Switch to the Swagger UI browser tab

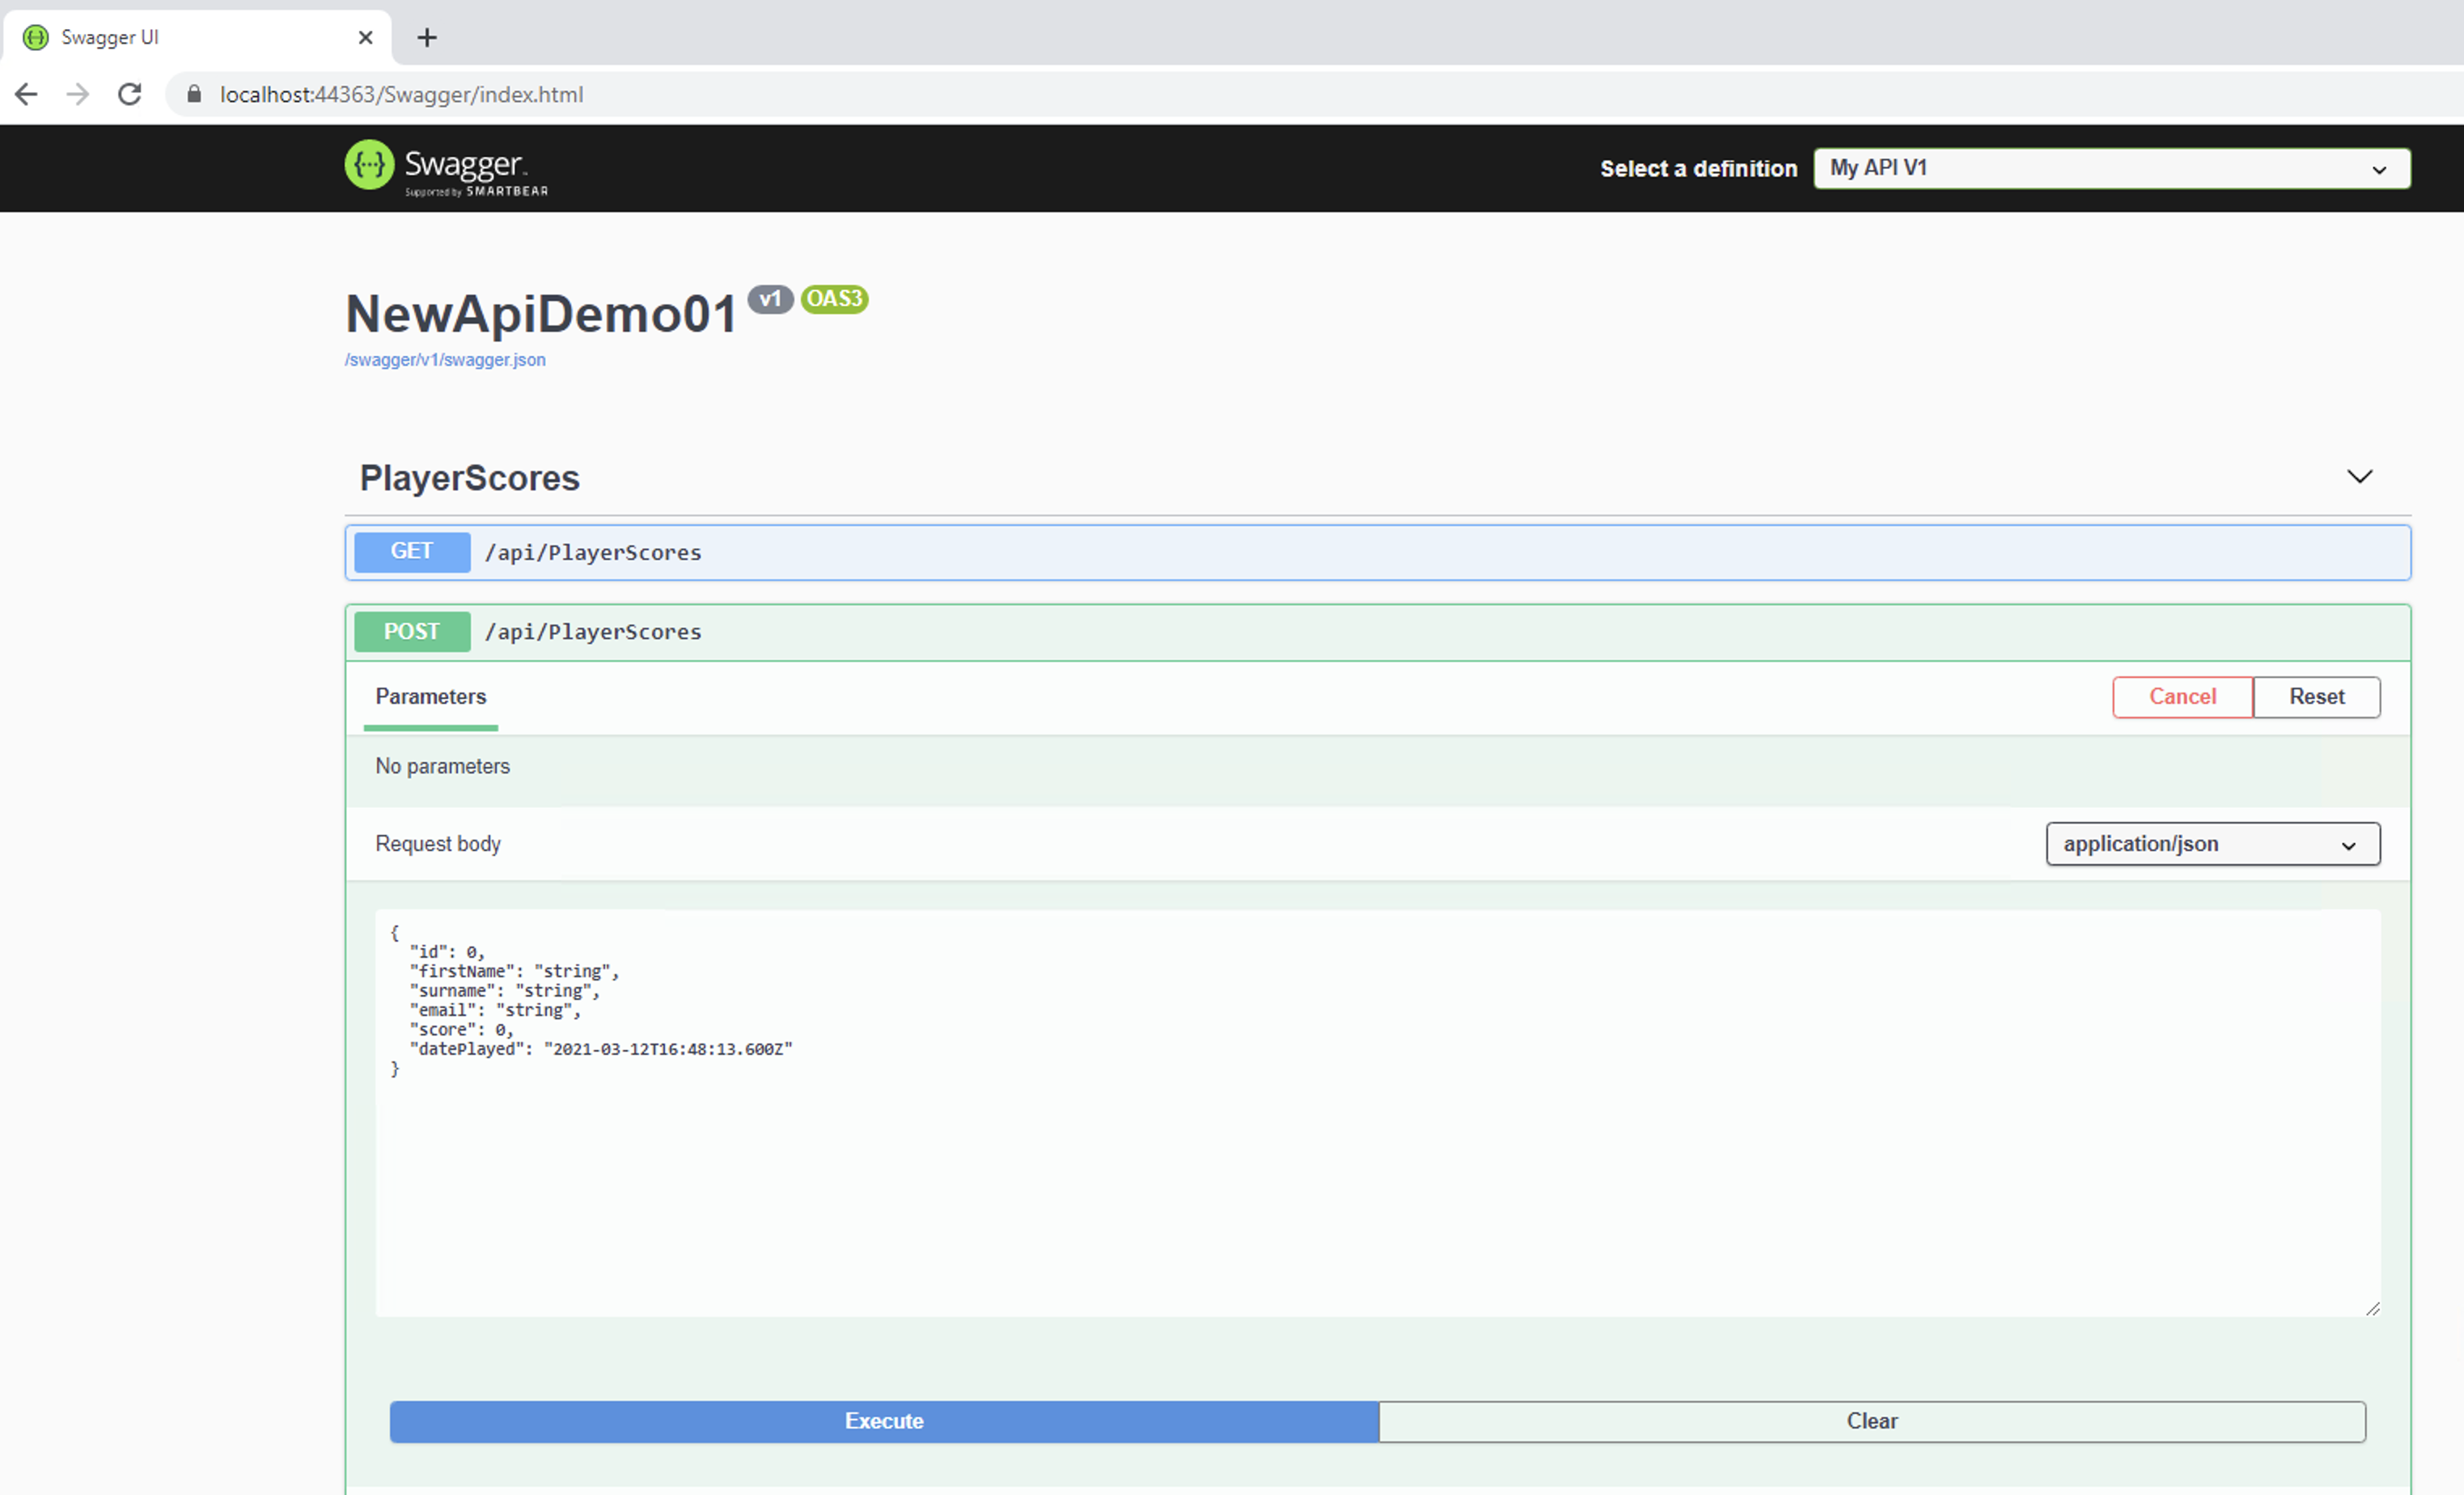point(180,38)
